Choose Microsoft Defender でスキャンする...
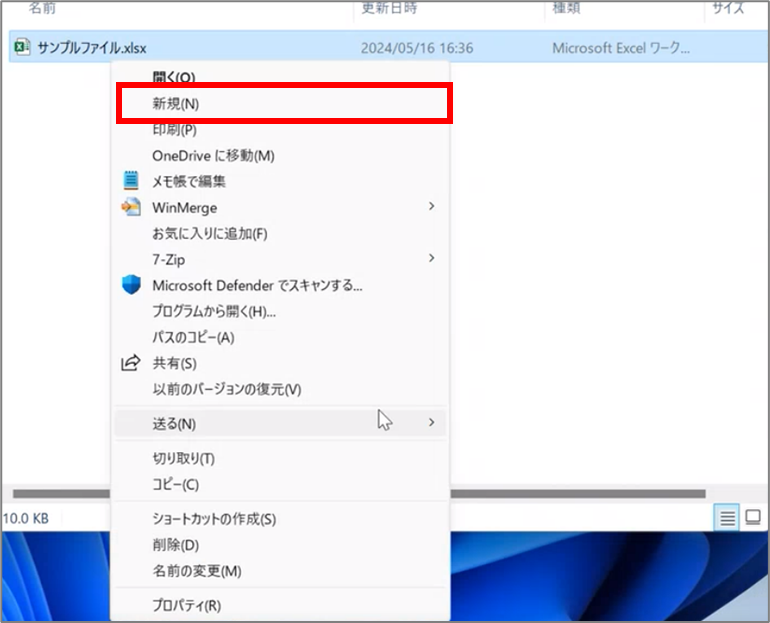770x623 pixels. [x=280, y=285]
